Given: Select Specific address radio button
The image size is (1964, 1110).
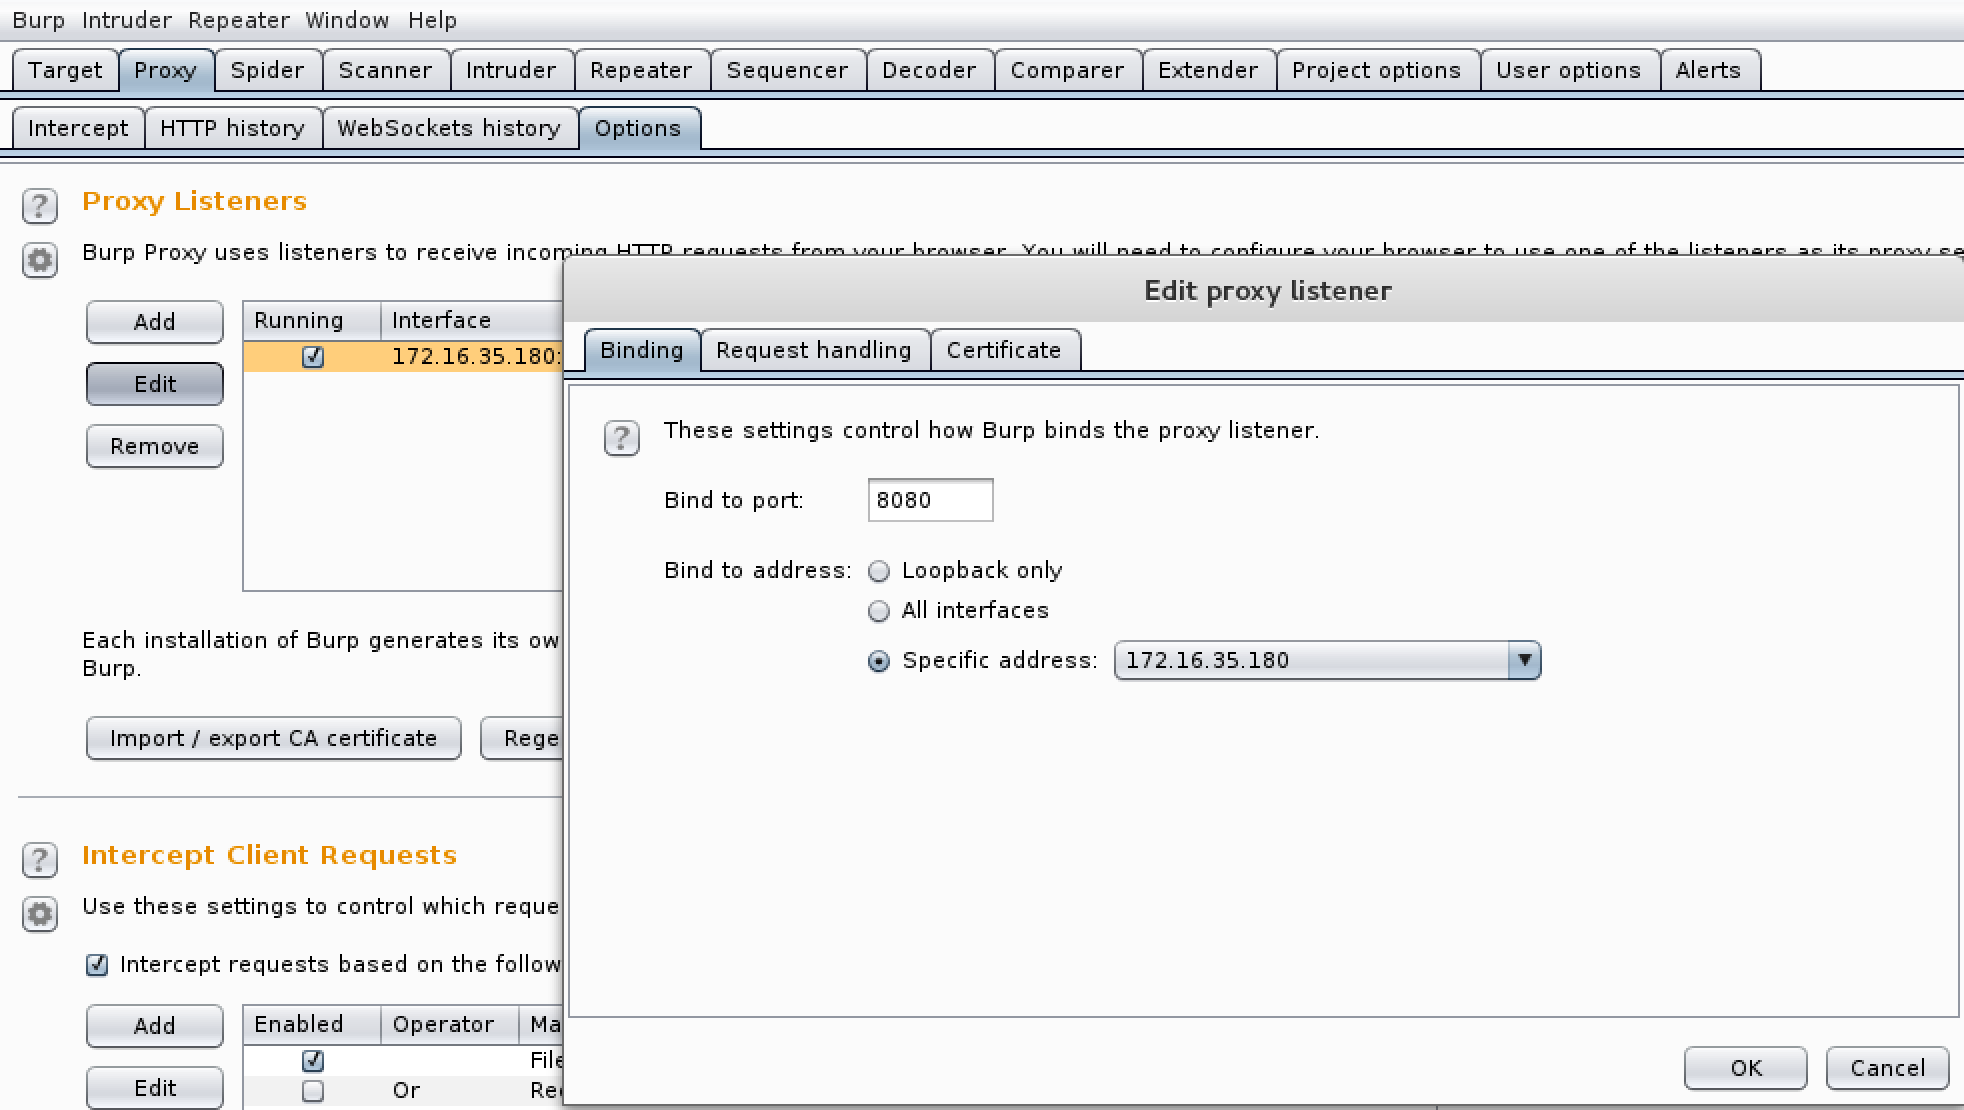Looking at the screenshot, I should pos(879,661).
